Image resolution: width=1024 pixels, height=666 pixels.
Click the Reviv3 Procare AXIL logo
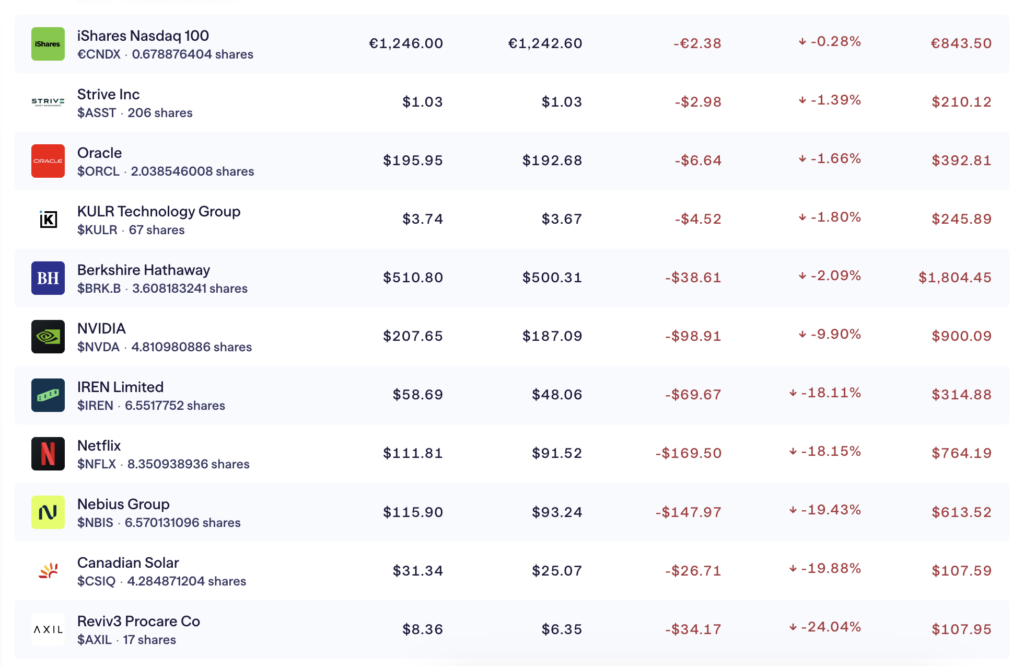click(x=48, y=629)
